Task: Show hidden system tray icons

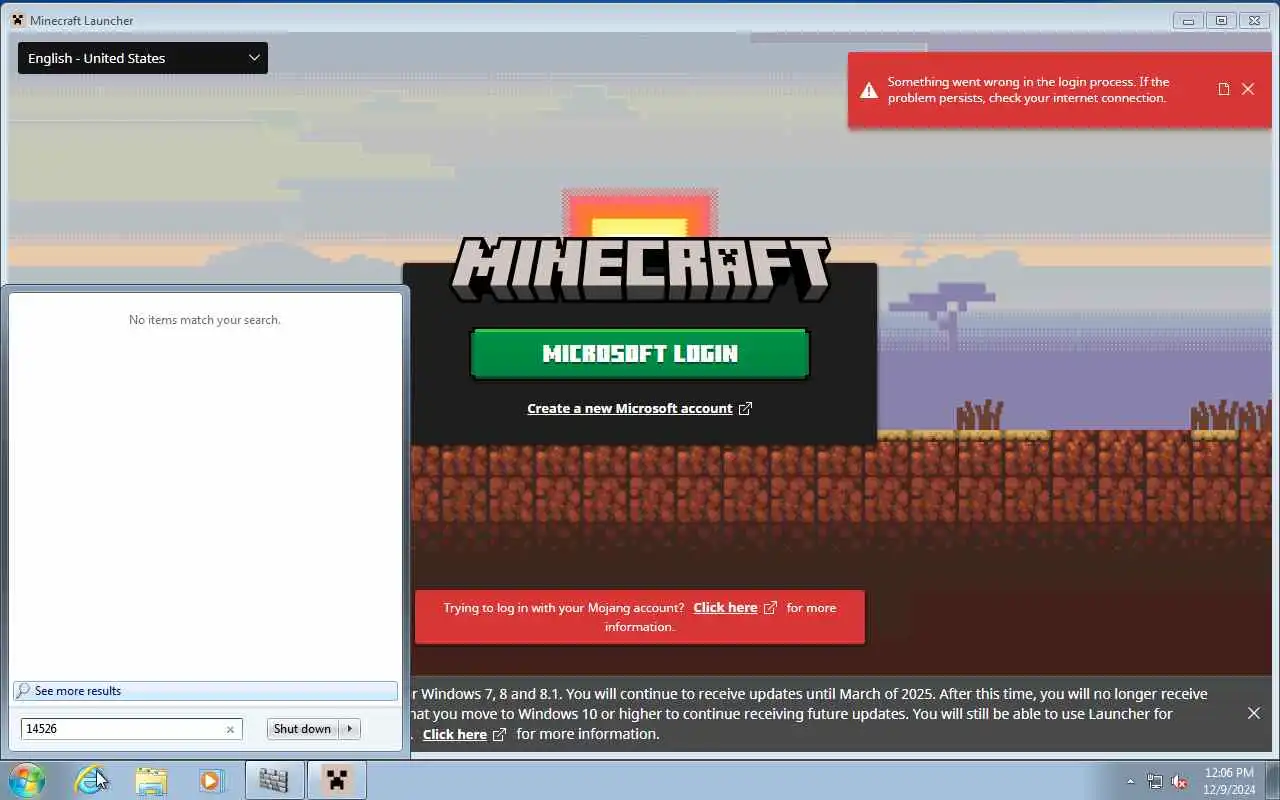Action: coord(1130,781)
